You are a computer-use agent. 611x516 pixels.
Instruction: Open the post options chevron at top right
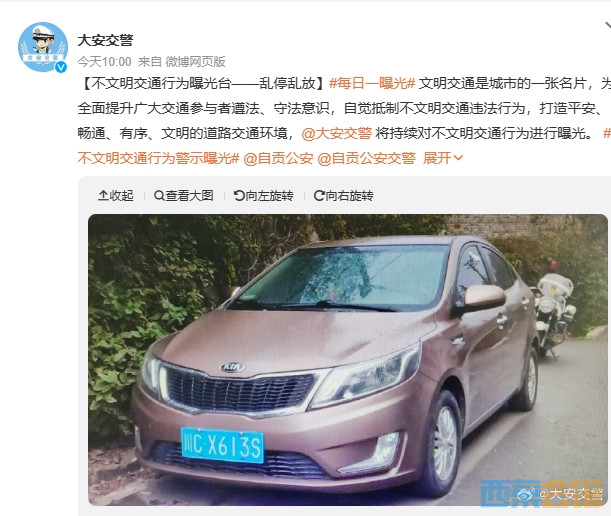click(607, 27)
